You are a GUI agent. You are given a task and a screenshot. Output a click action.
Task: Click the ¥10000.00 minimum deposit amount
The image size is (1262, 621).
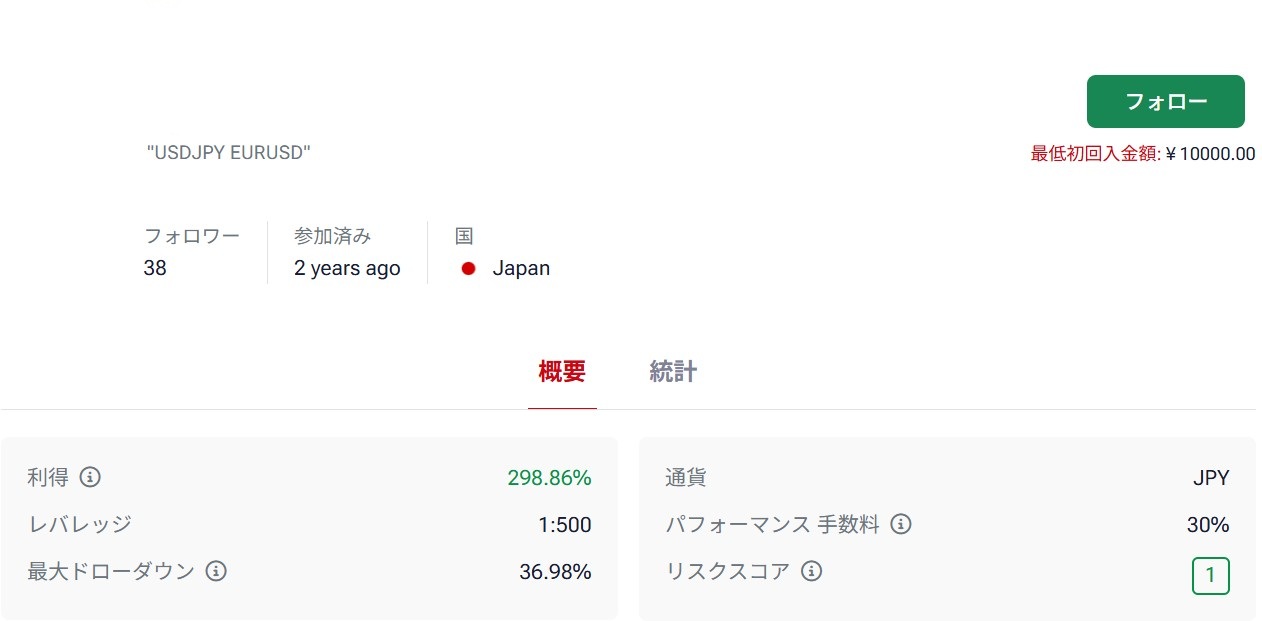tap(1210, 154)
